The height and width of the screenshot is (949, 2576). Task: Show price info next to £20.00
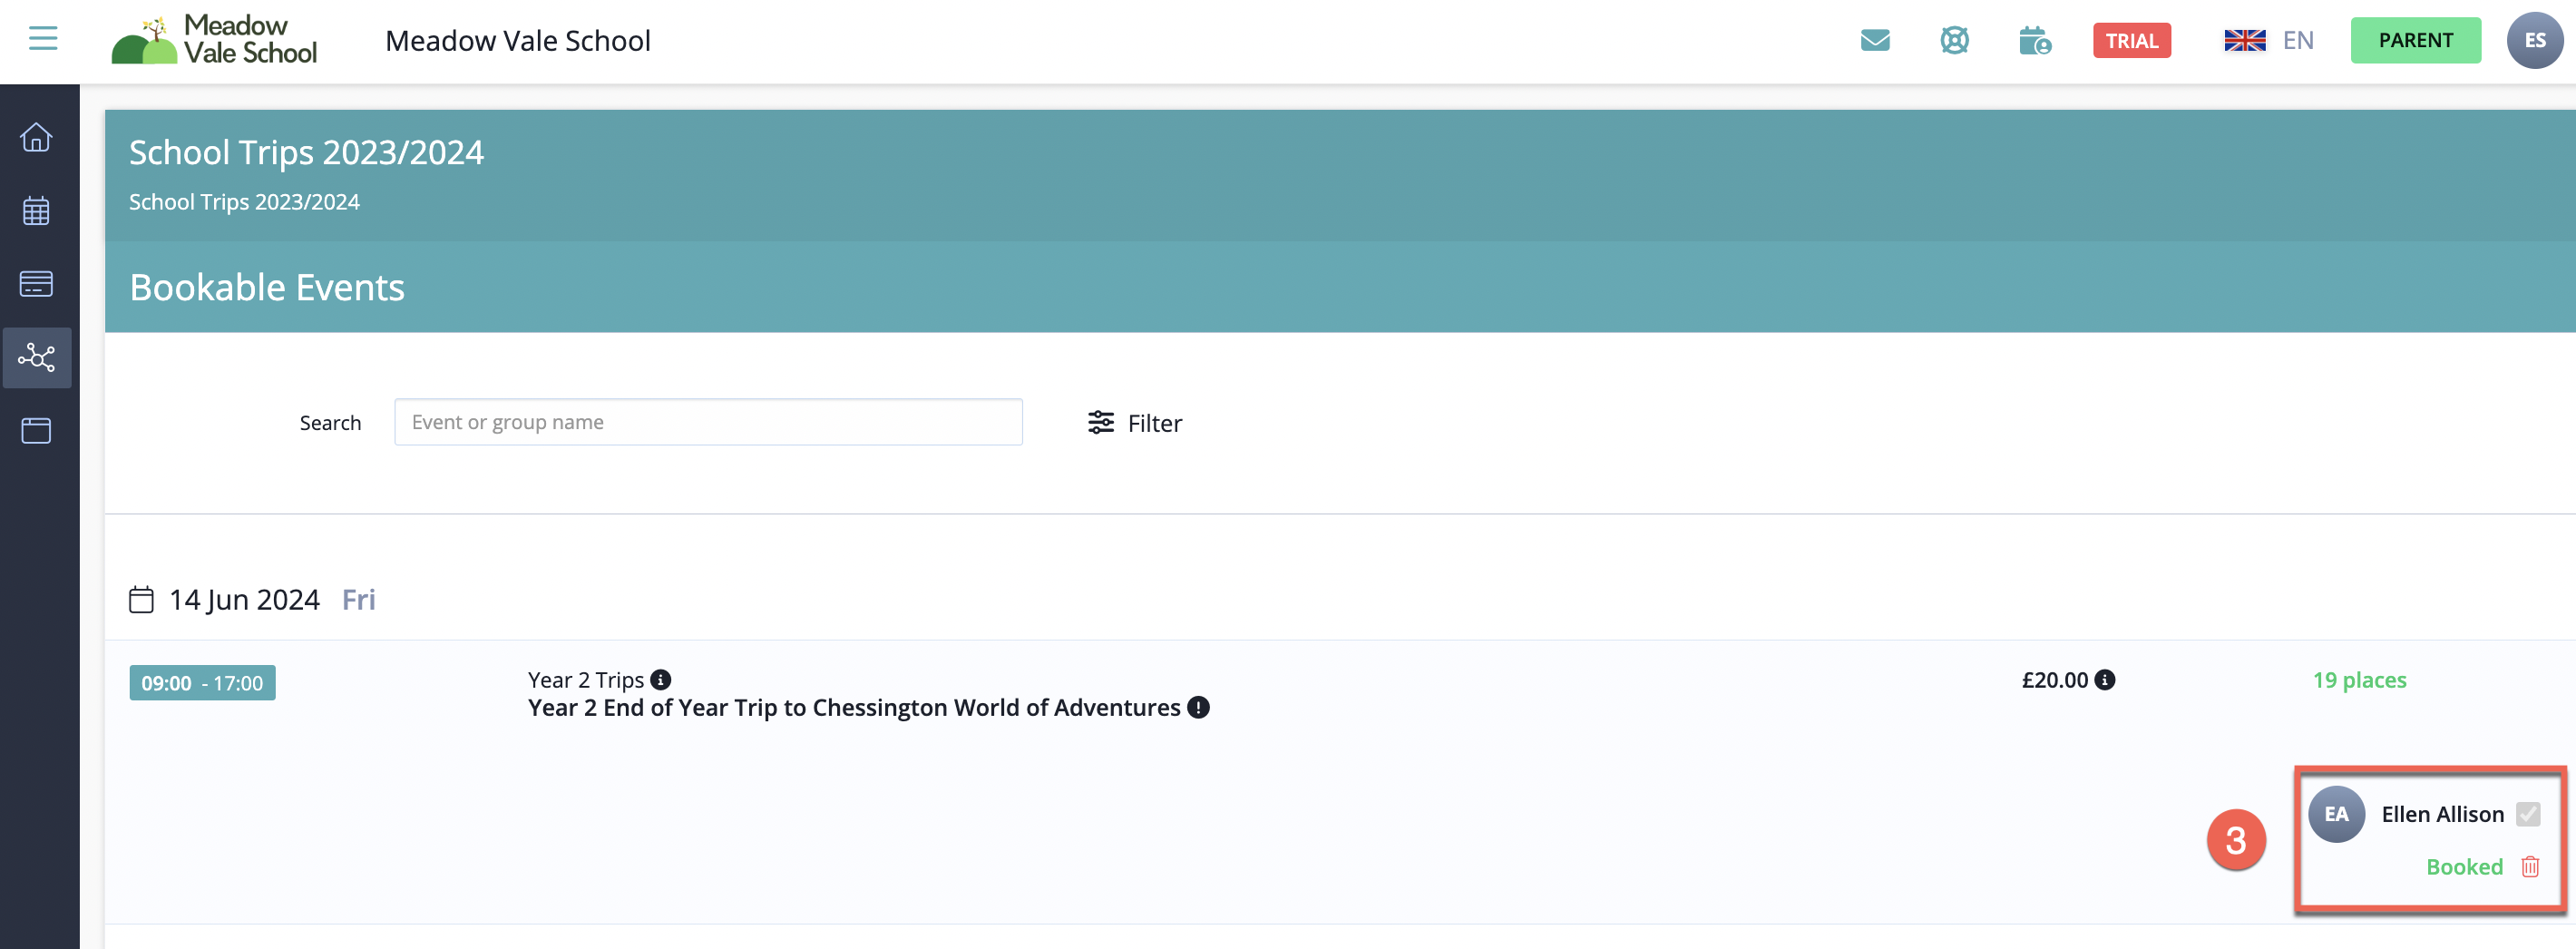(x=2105, y=680)
